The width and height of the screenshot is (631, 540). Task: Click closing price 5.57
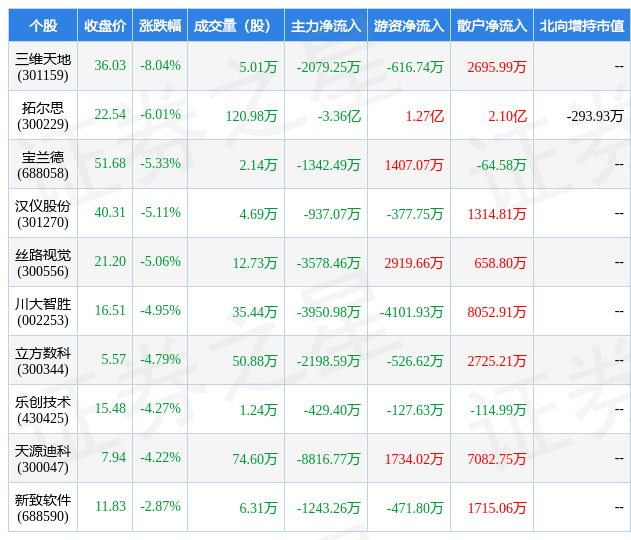[113, 359]
